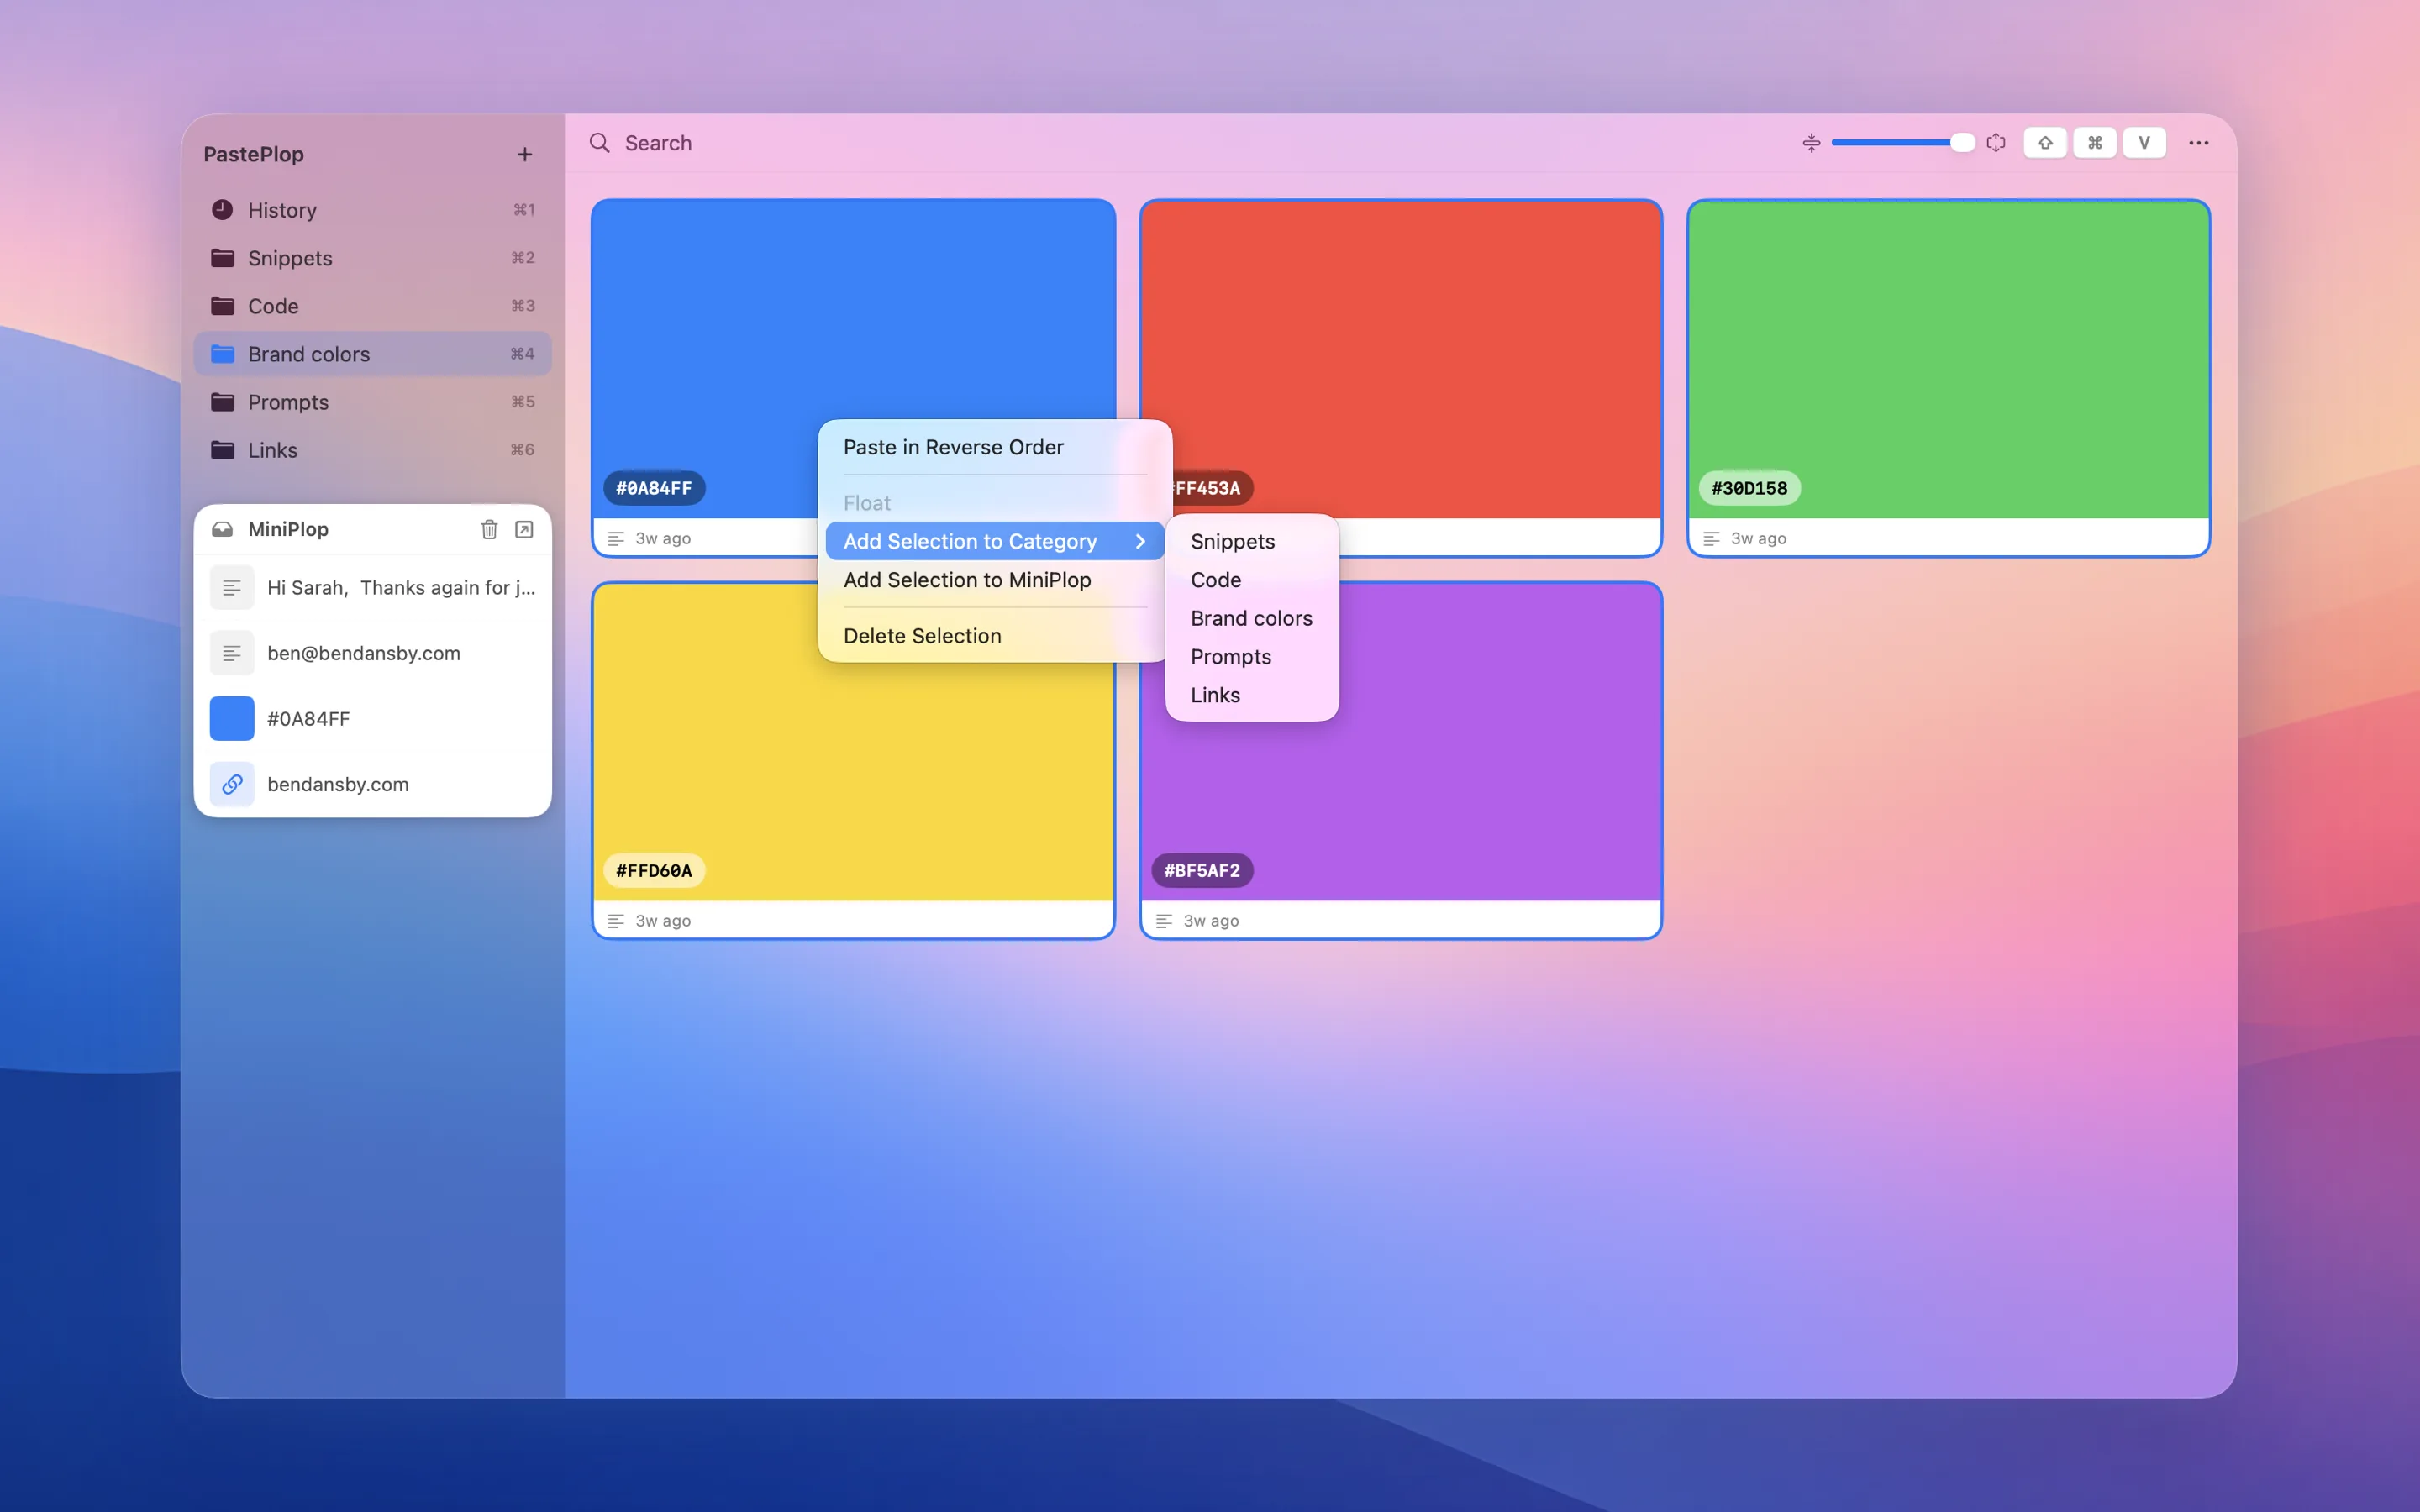Clear MiniPlop with the trash icon
Viewport: 2420px width, 1512px height.
(x=489, y=529)
